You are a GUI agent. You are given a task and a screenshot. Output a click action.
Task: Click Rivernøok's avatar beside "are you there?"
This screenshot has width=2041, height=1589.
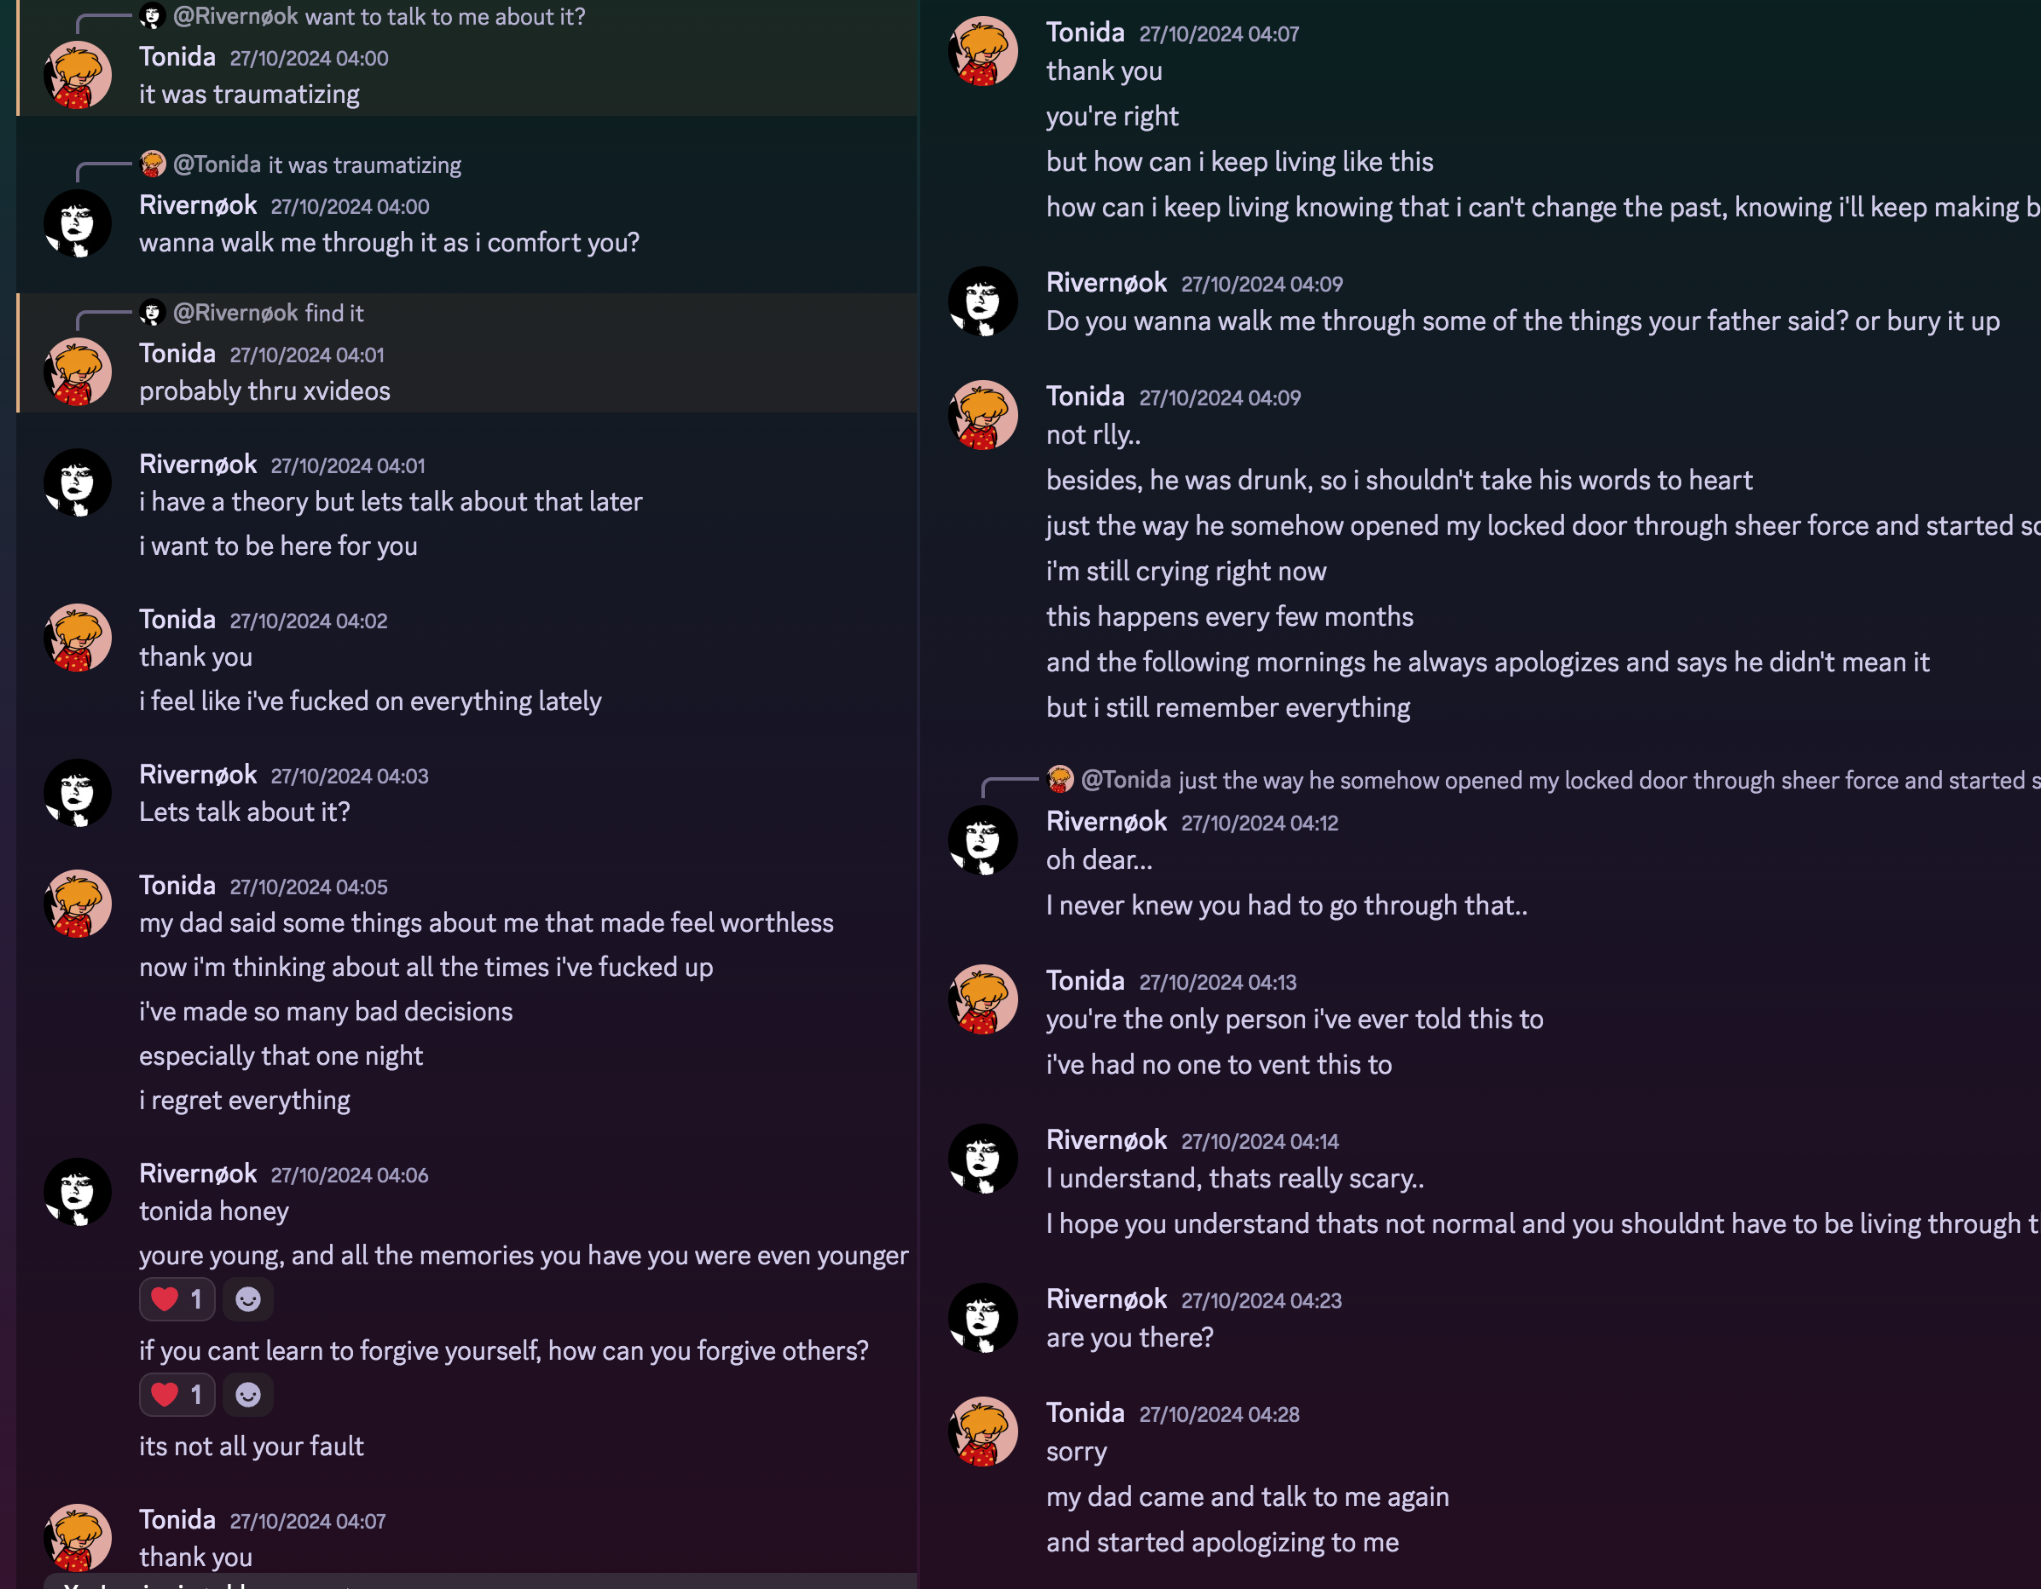coord(983,1318)
